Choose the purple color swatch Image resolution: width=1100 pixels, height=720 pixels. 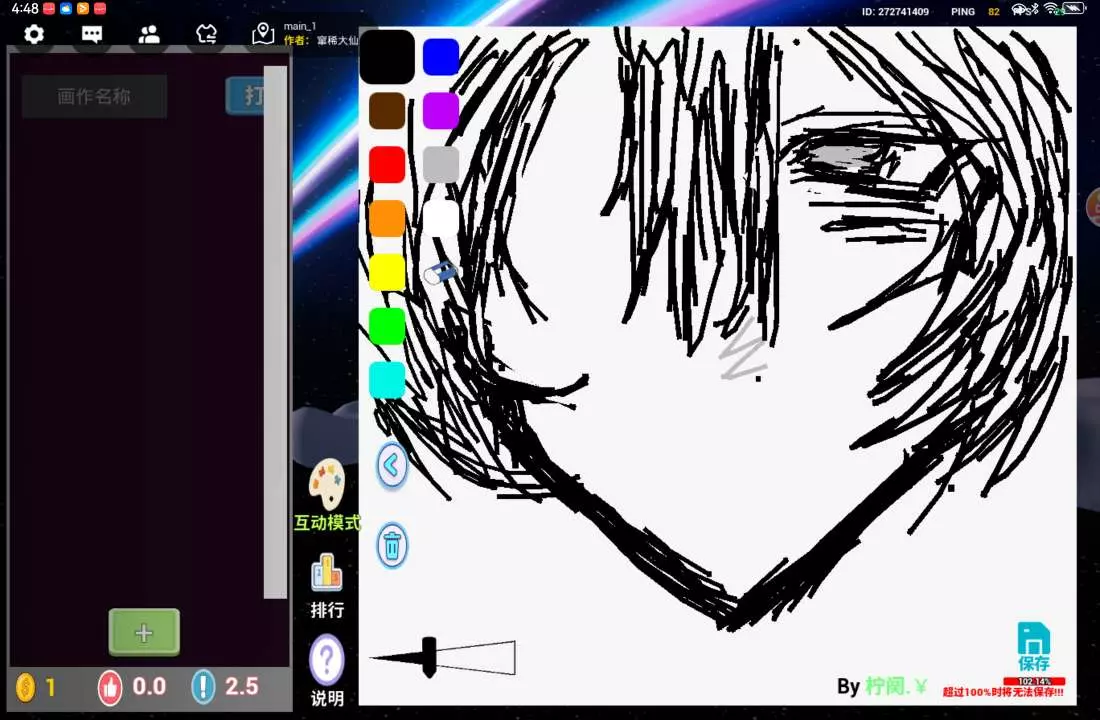tap(440, 111)
